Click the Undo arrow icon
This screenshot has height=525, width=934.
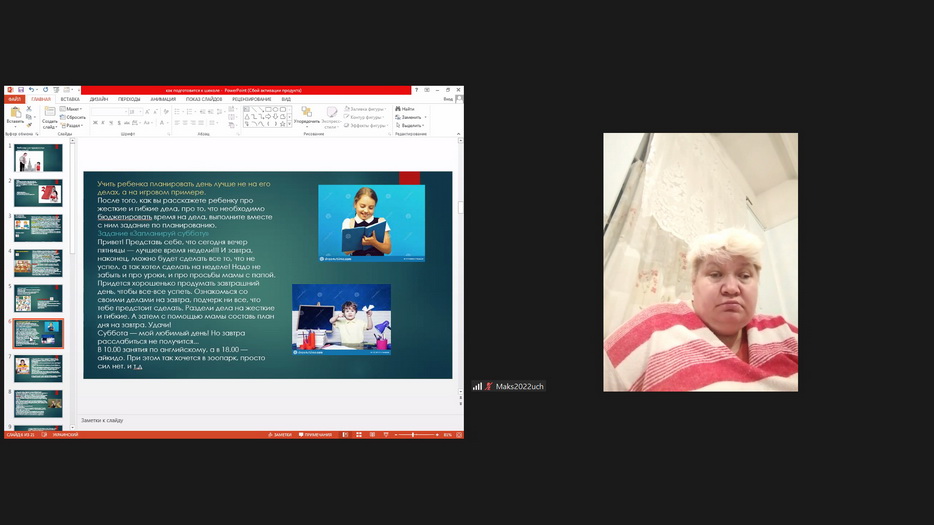tap(31, 90)
